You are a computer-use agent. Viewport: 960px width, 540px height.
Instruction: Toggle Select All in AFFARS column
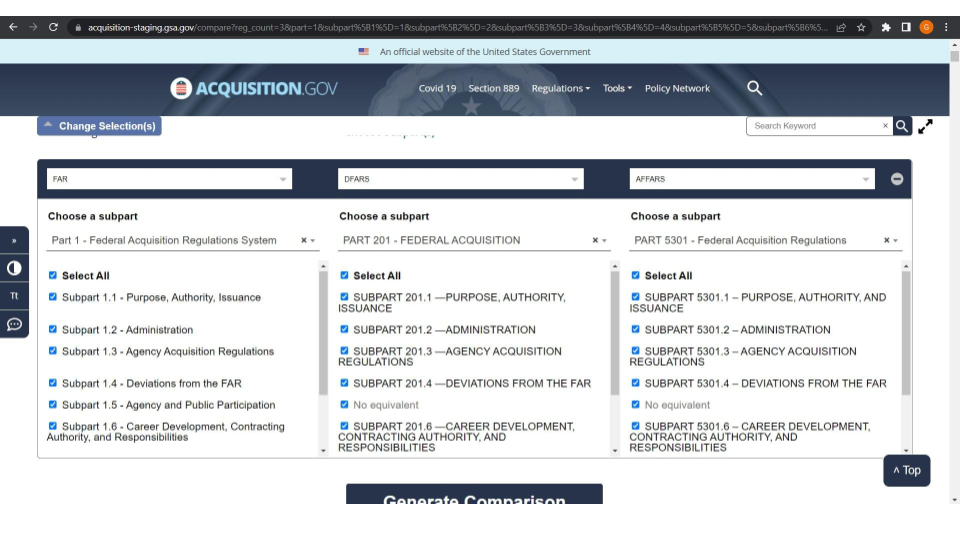(636, 276)
